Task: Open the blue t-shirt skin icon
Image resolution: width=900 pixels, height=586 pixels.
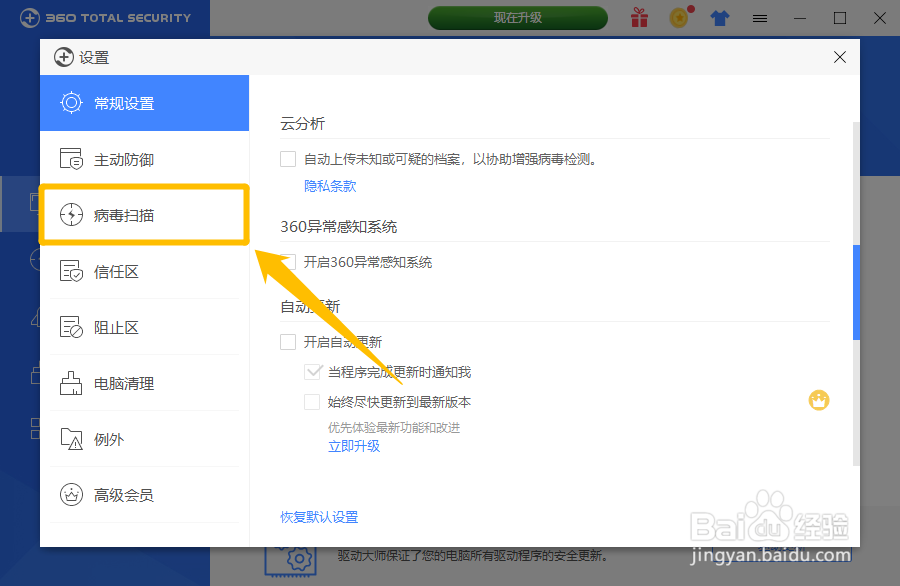Action: [x=720, y=18]
